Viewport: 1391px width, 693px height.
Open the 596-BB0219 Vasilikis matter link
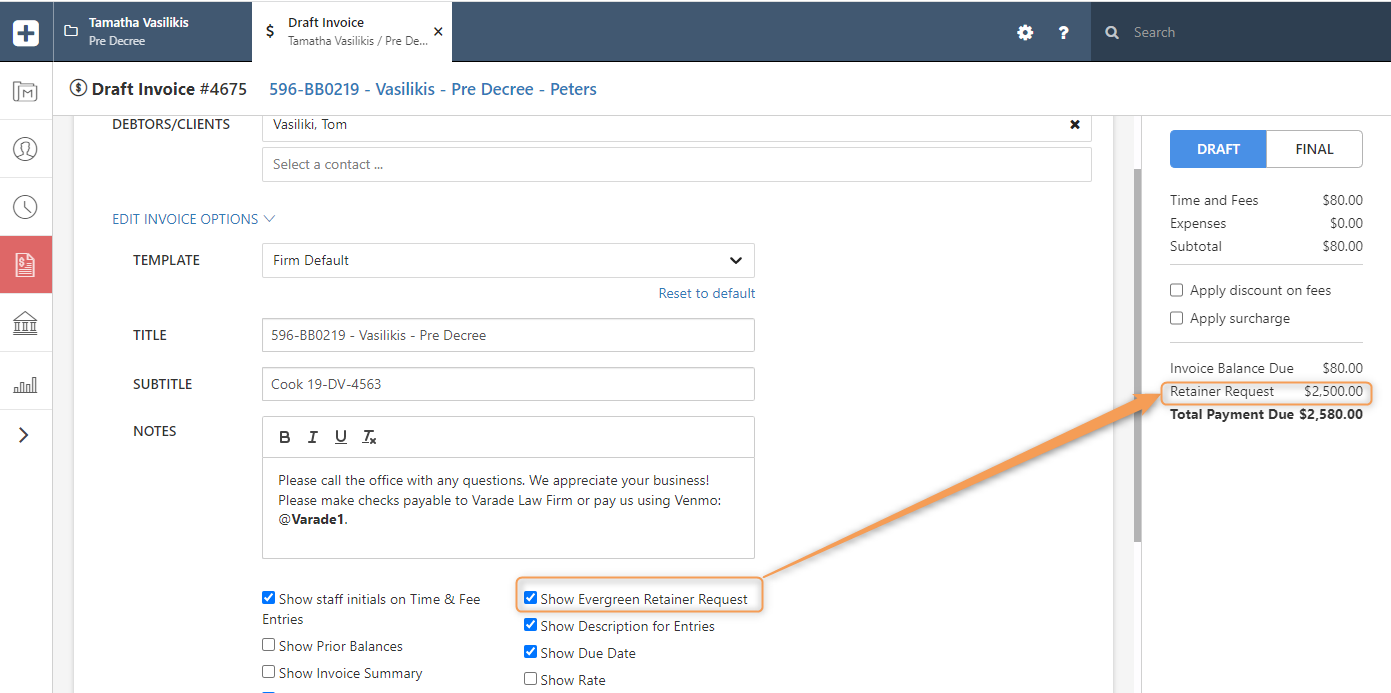coord(432,89)
